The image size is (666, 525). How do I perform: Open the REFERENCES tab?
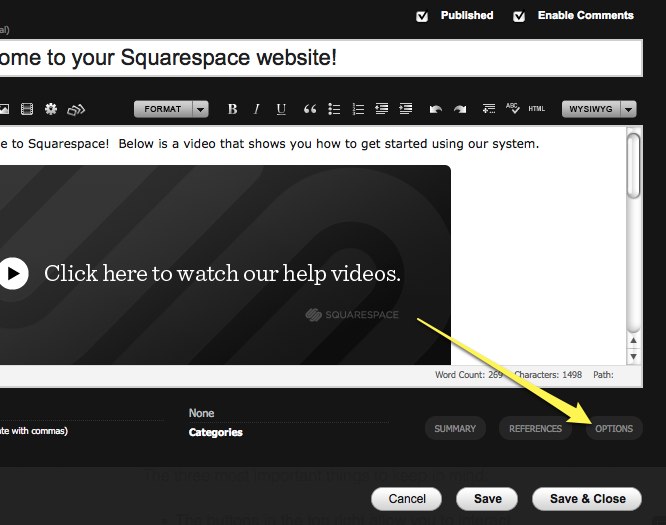coord(535,429)
